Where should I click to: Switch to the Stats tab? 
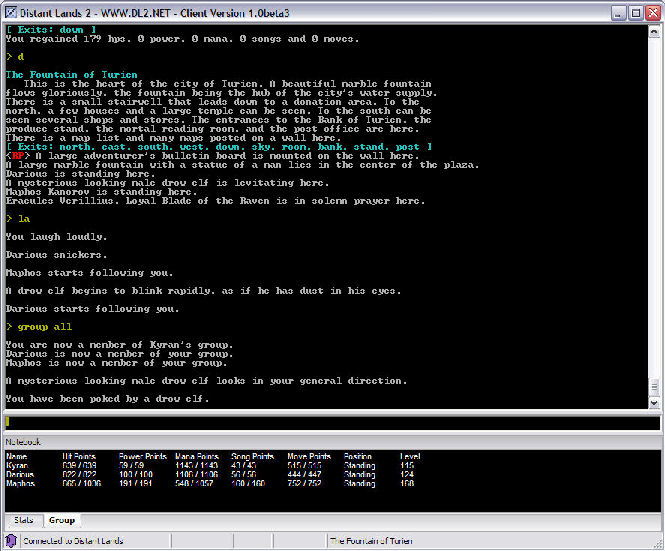point(23,521)
